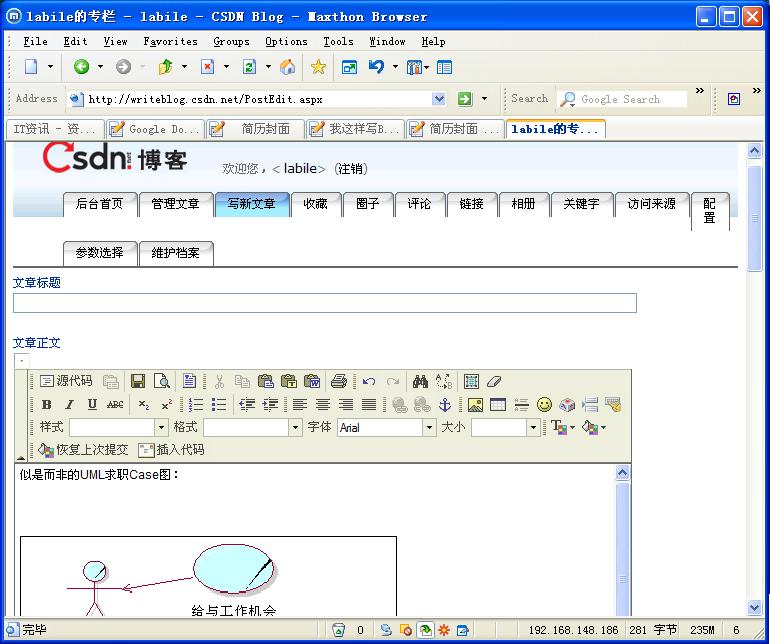Viewport: 770px width, 644px height.
Task: Open the File menu
Action: (35, 42)
